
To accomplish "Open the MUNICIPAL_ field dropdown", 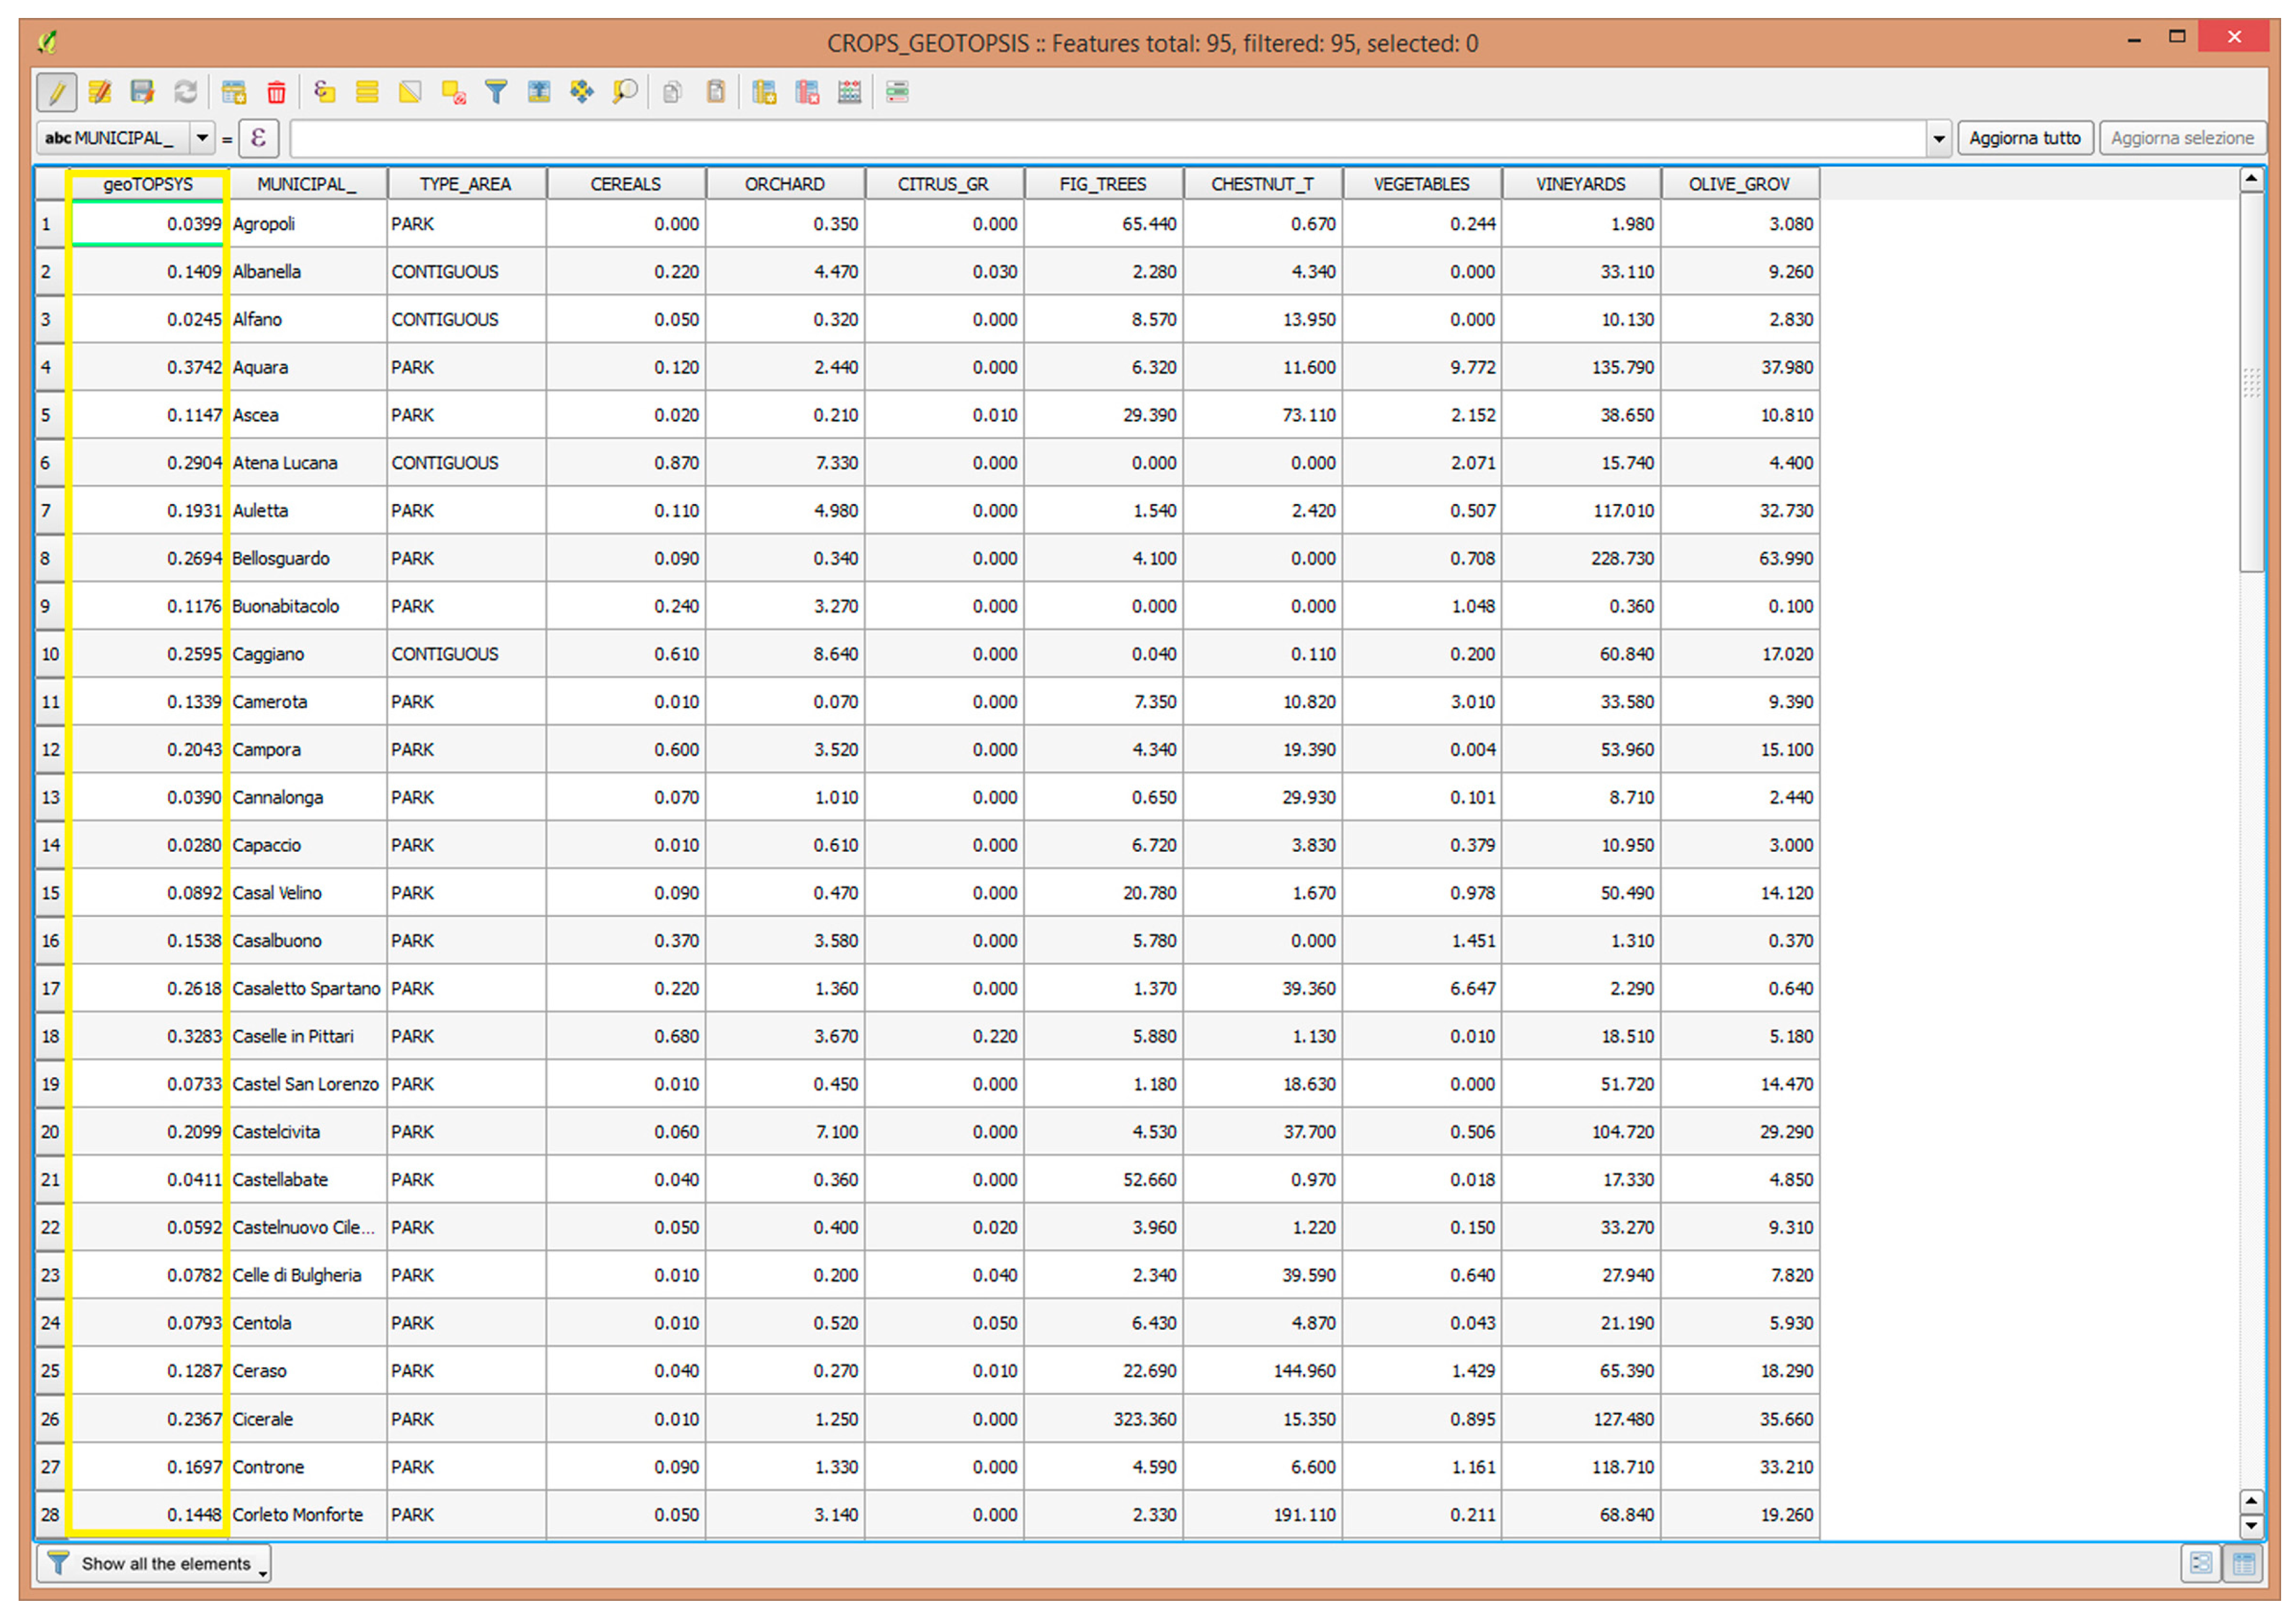I will point(202,138).
